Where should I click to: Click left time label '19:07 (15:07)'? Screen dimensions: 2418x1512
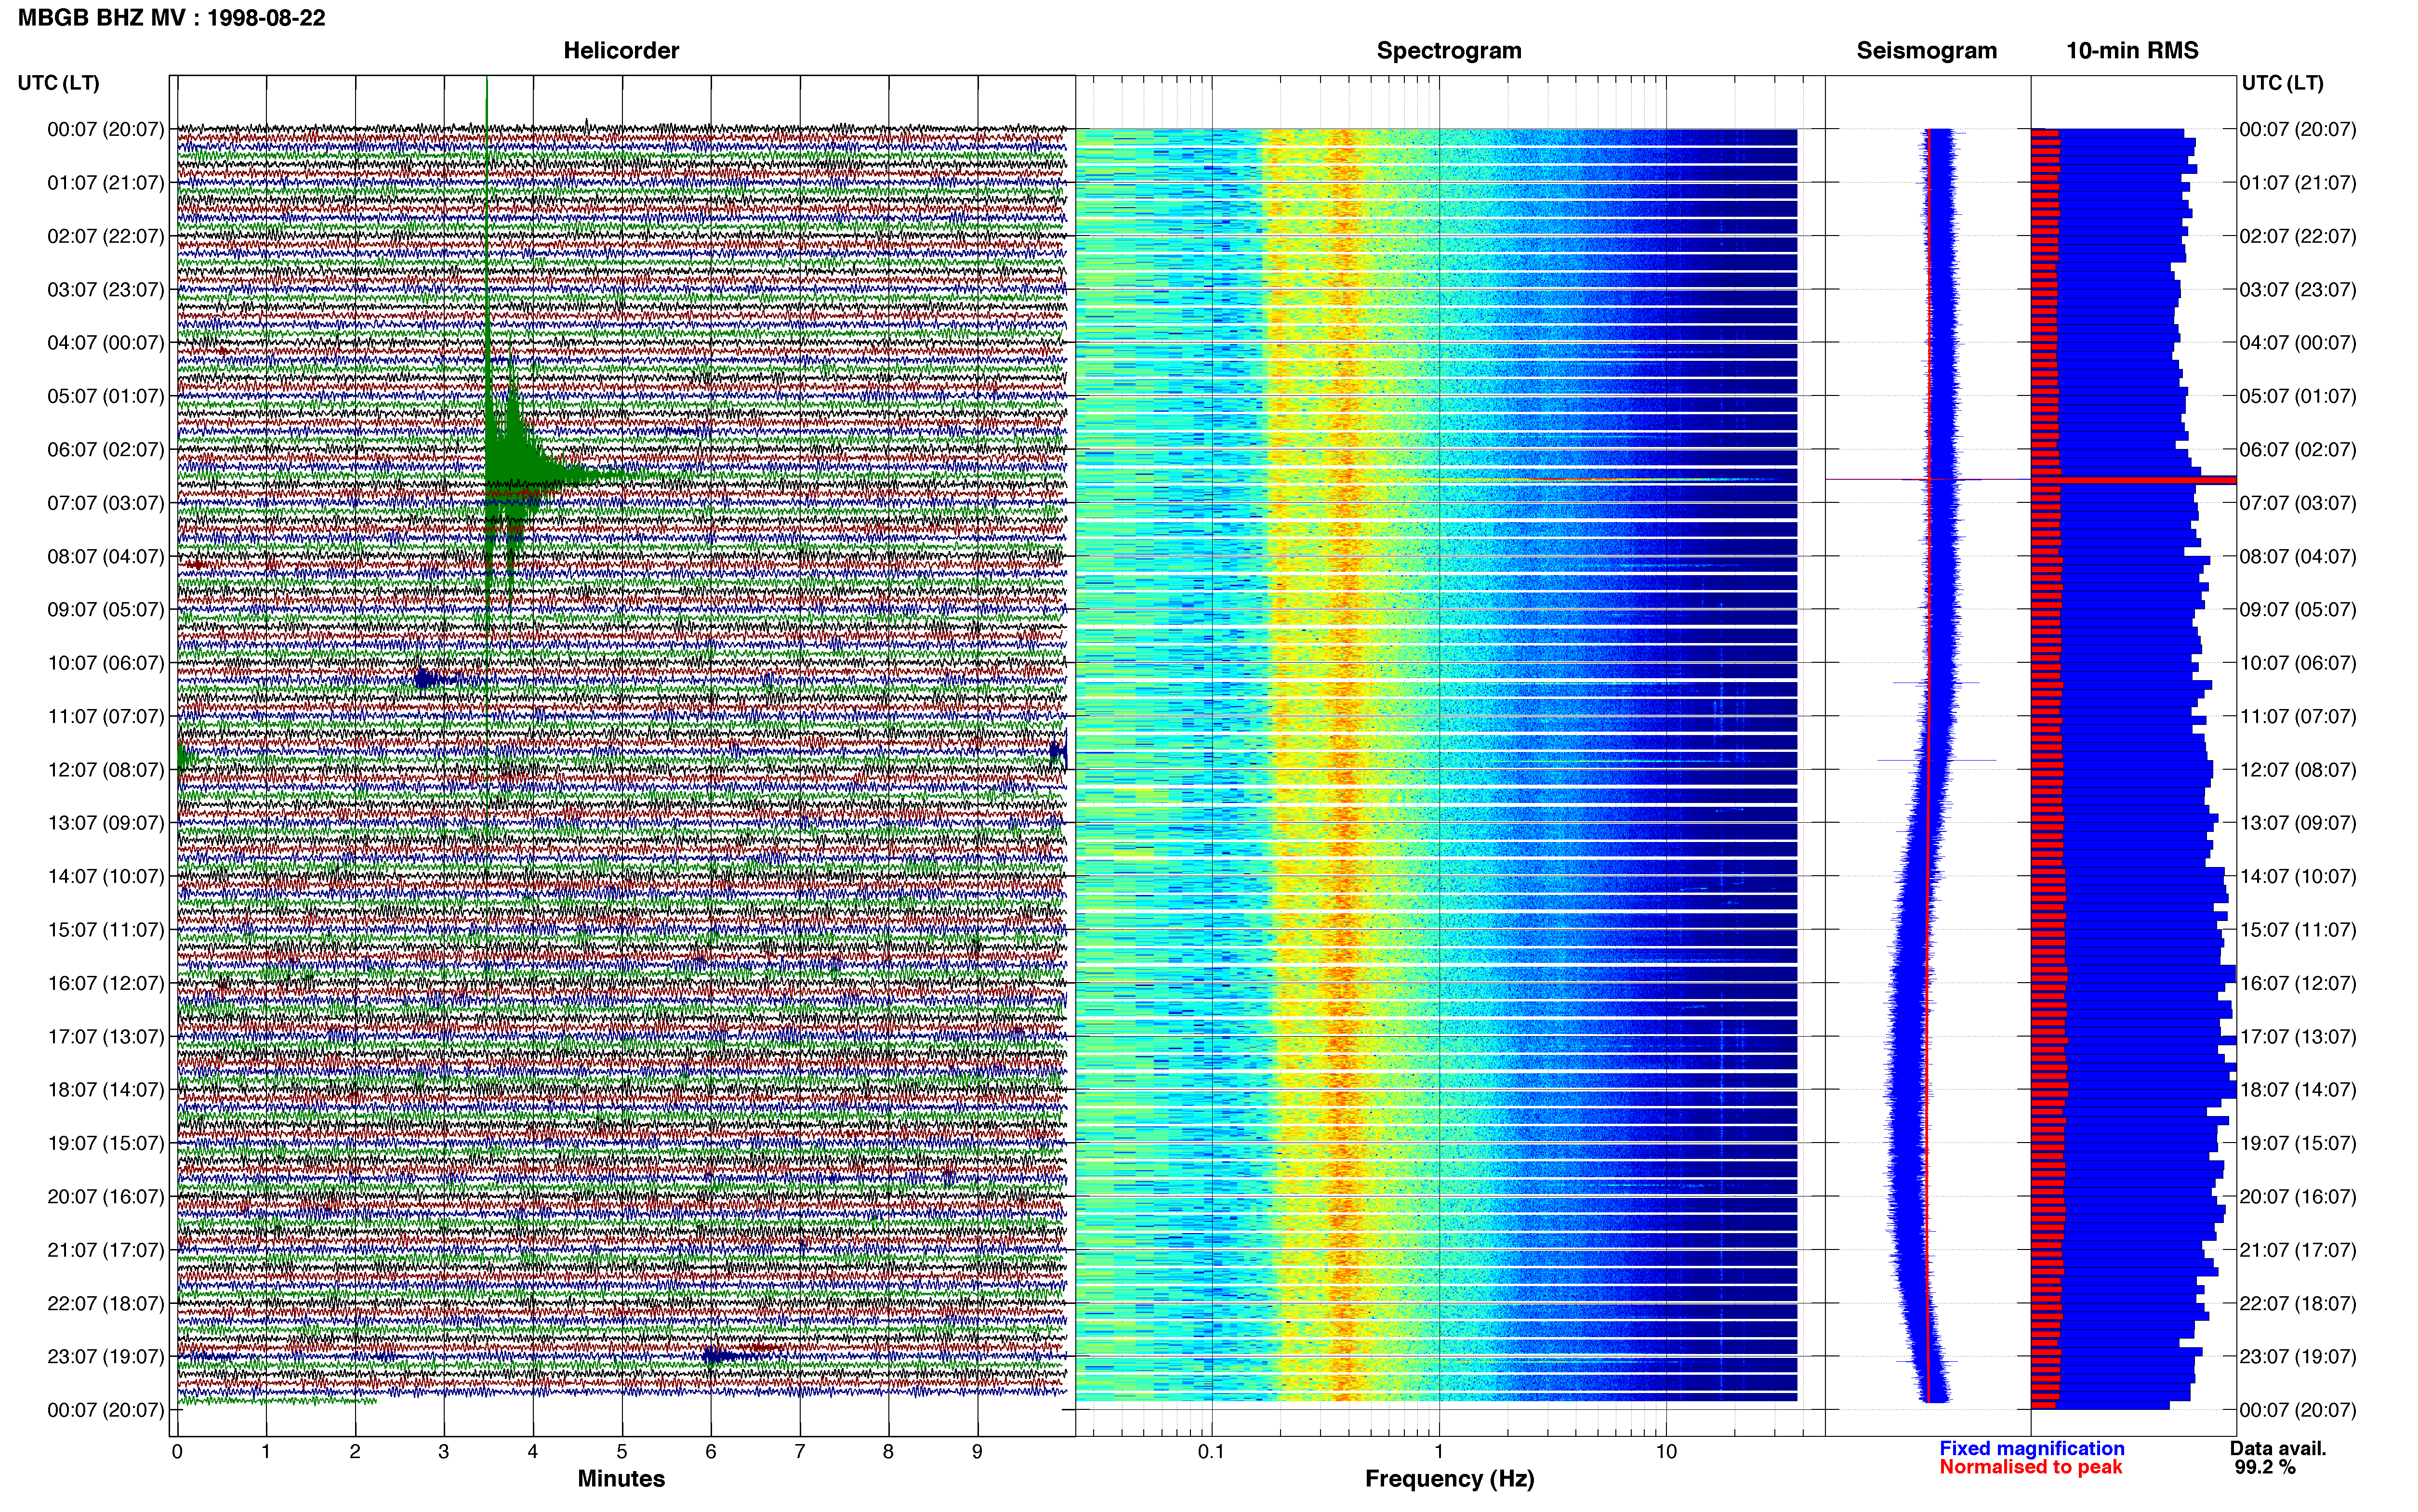click(106, 1143)
